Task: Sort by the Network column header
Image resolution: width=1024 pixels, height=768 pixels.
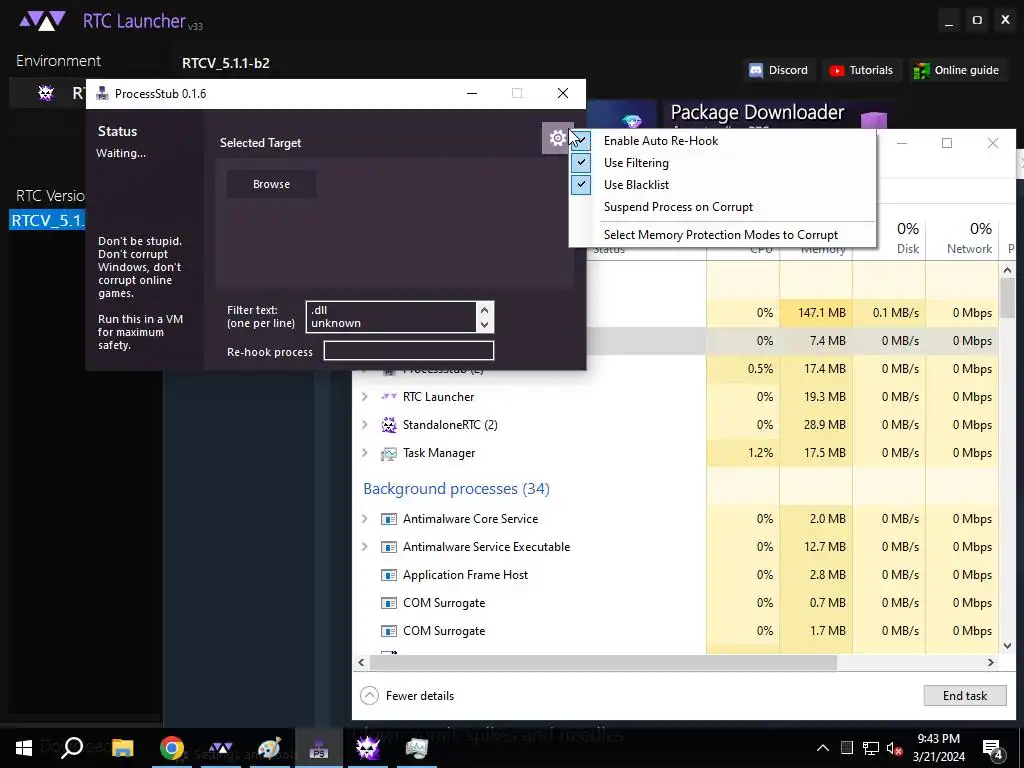Action: point(963,237)
